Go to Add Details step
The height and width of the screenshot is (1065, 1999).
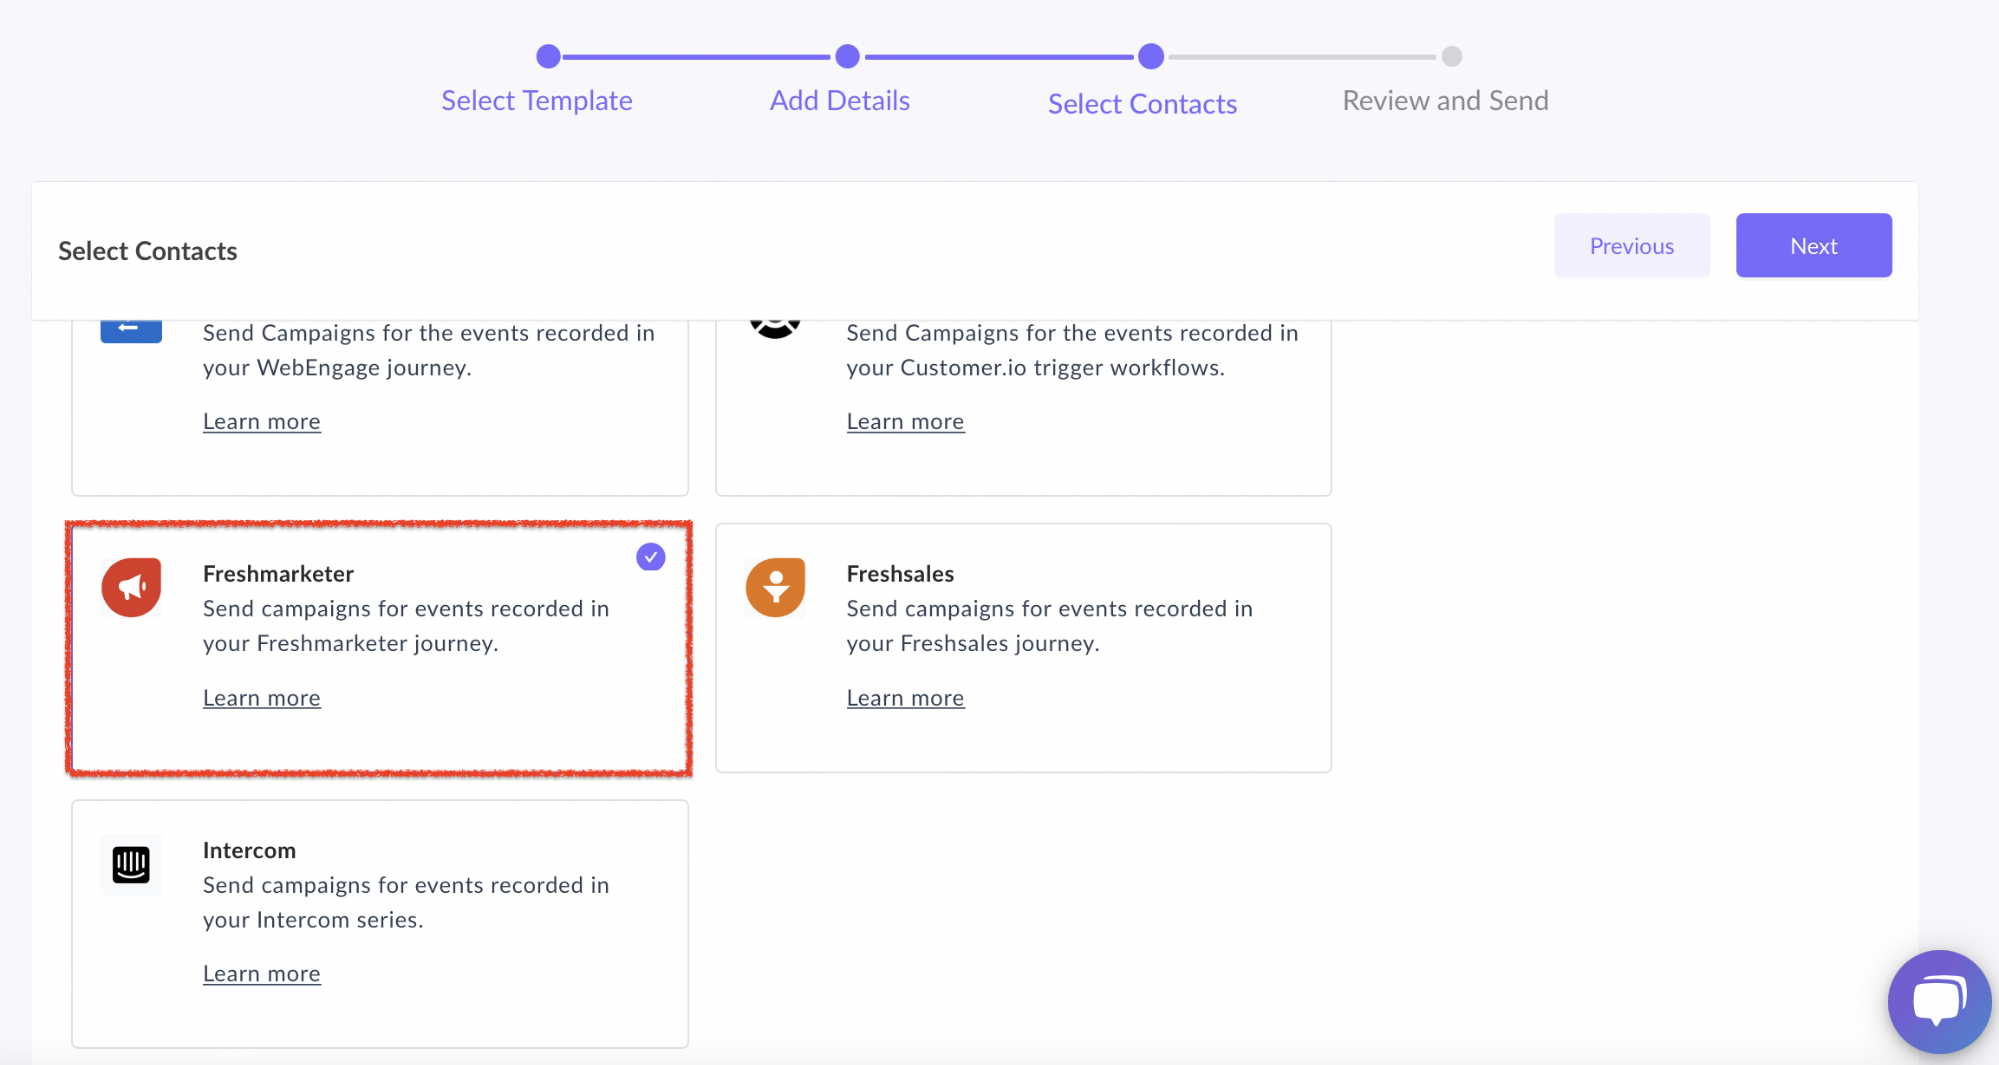pyautogui.click(x=840, y=101)
